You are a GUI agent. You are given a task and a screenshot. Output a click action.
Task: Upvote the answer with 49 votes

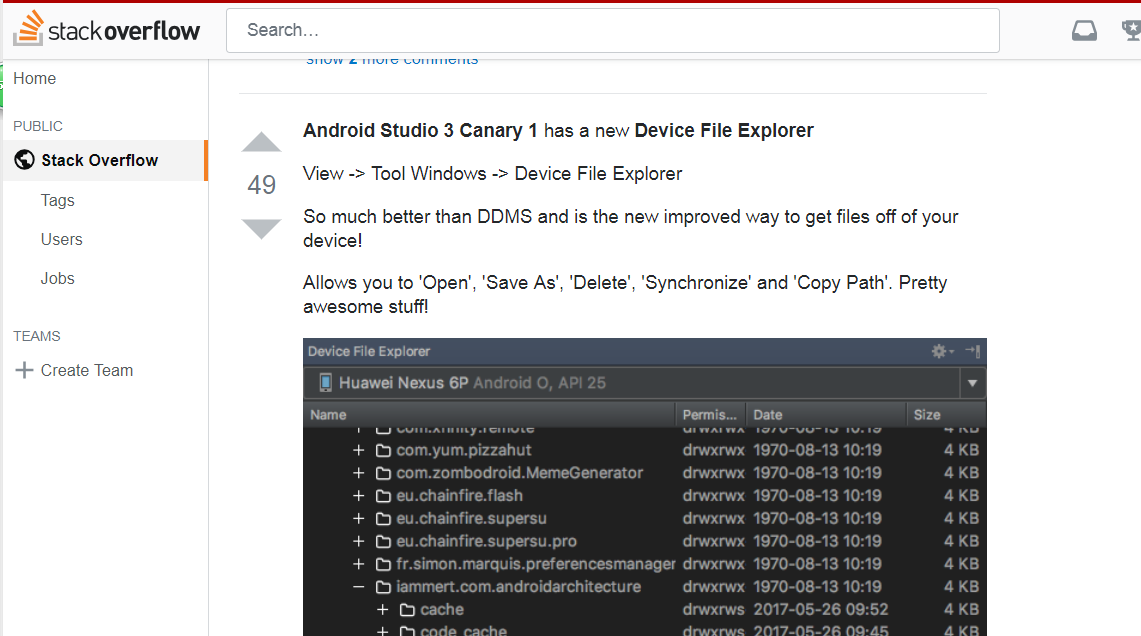coord(261,142)
